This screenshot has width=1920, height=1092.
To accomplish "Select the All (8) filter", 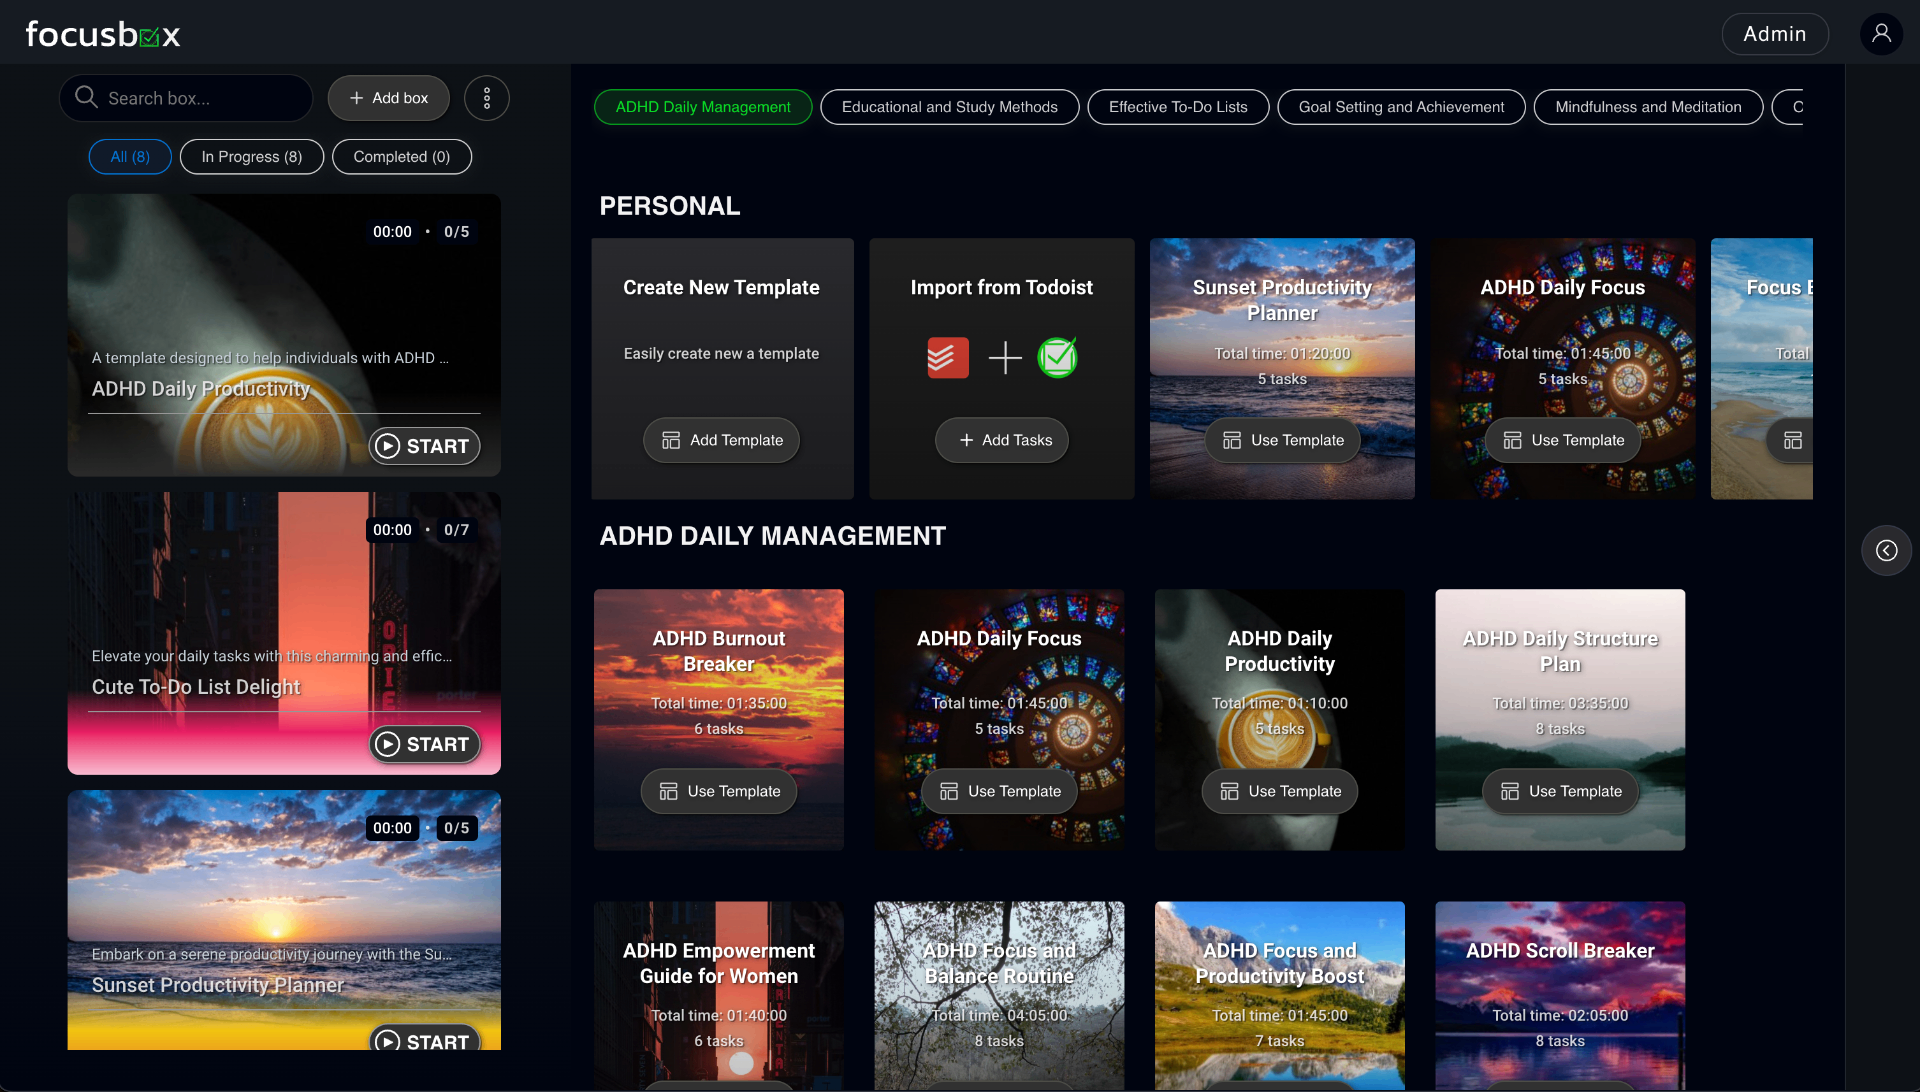I will tap(130, 157).
